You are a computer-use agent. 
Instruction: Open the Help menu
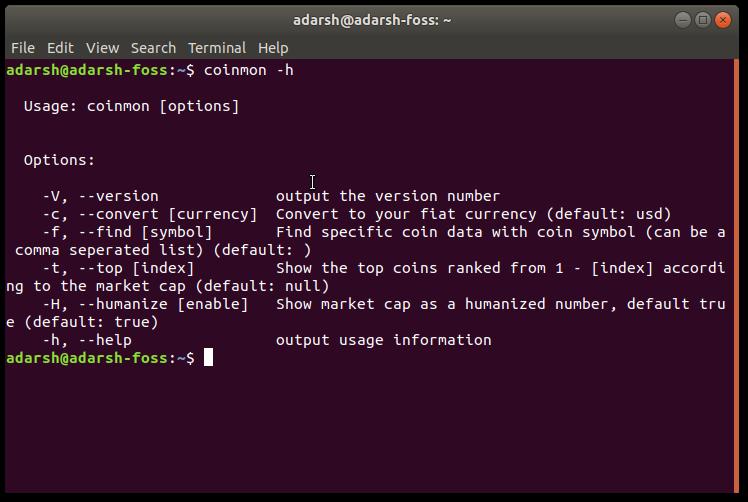click(273, 48)
